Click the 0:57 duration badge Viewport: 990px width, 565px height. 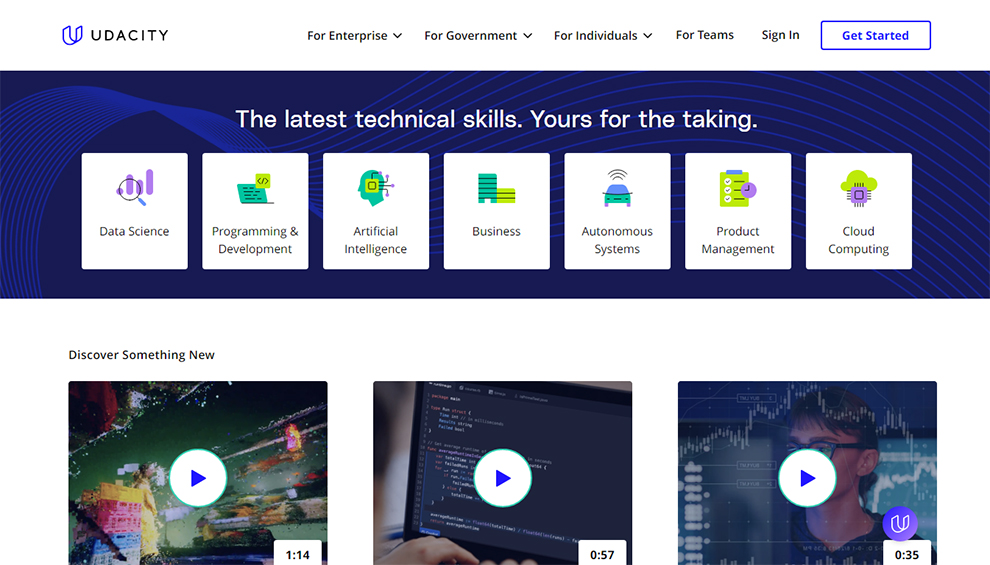[602, 554]
